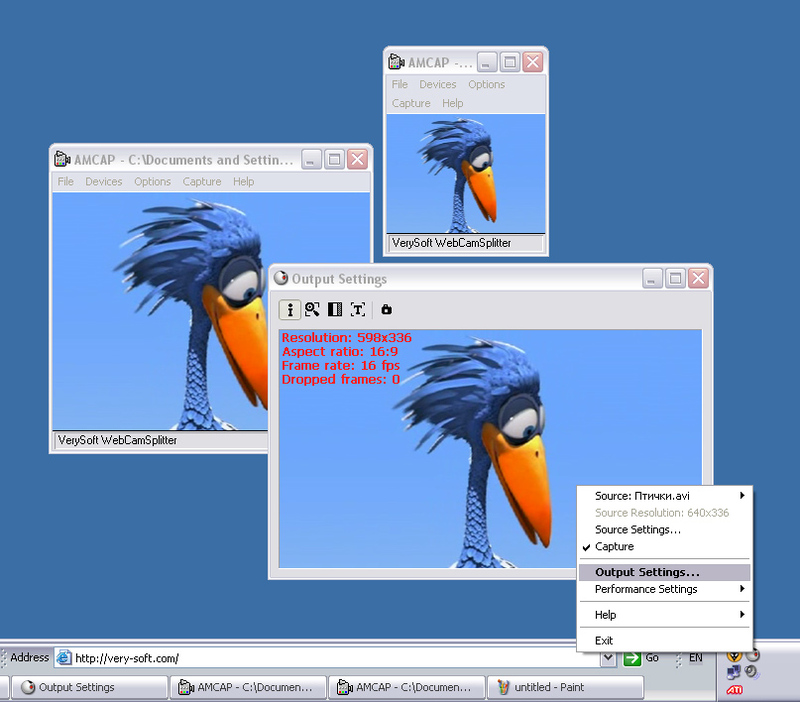The height and width of the screenshot is (702, 800).
Task: Toggle the info overlay toolbar button
Action: point(290,309)
